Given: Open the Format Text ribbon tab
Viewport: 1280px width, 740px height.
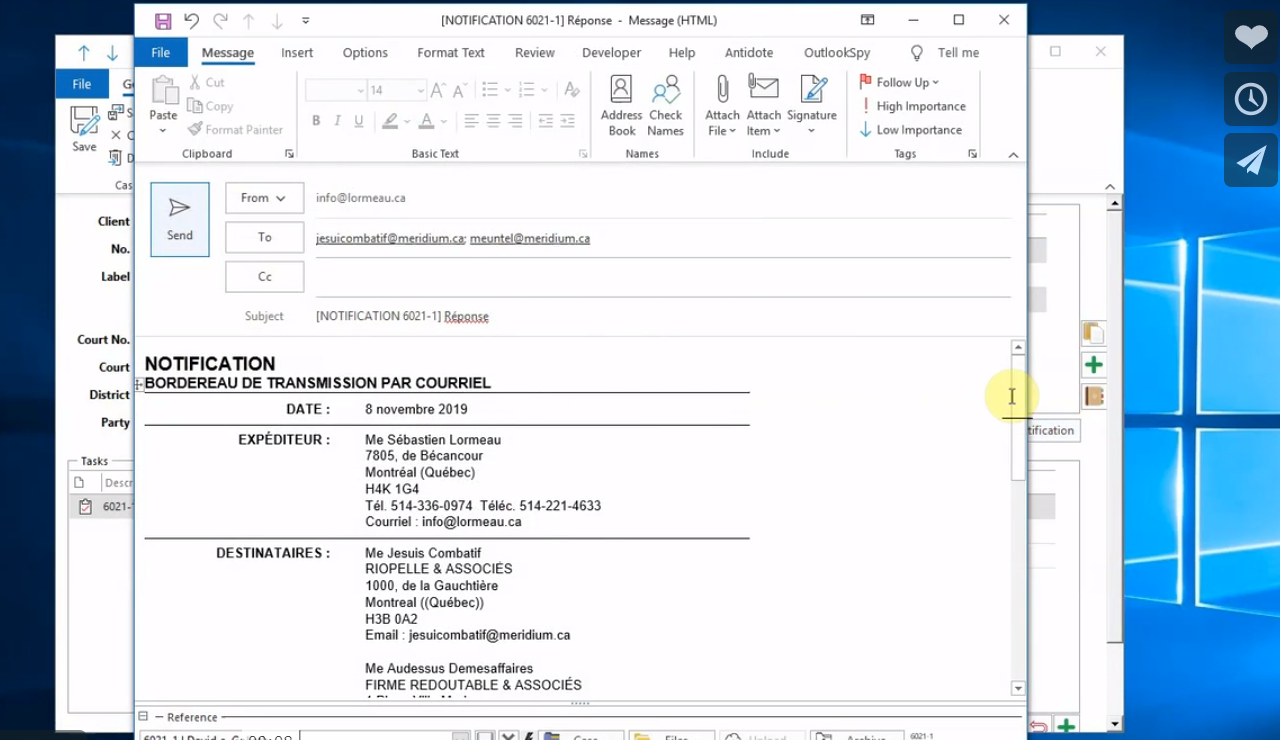Looking at the screenshot, I should coord(451,53).
